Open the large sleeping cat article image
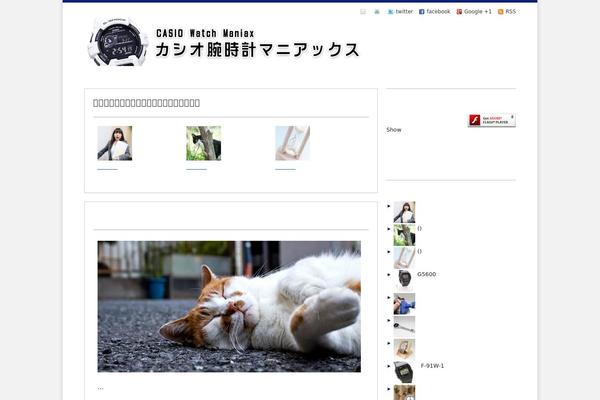Viewport: 600px width, 400px height. [x=229, y=307]
